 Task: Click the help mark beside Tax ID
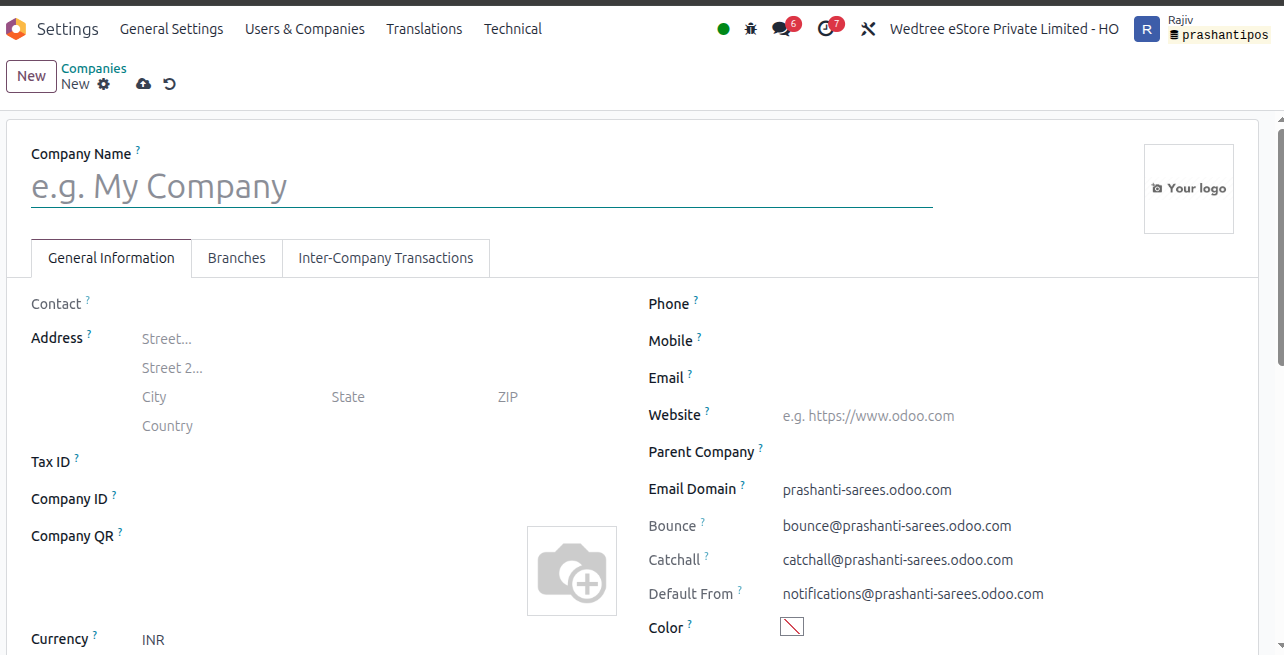(x=77, y=458)
